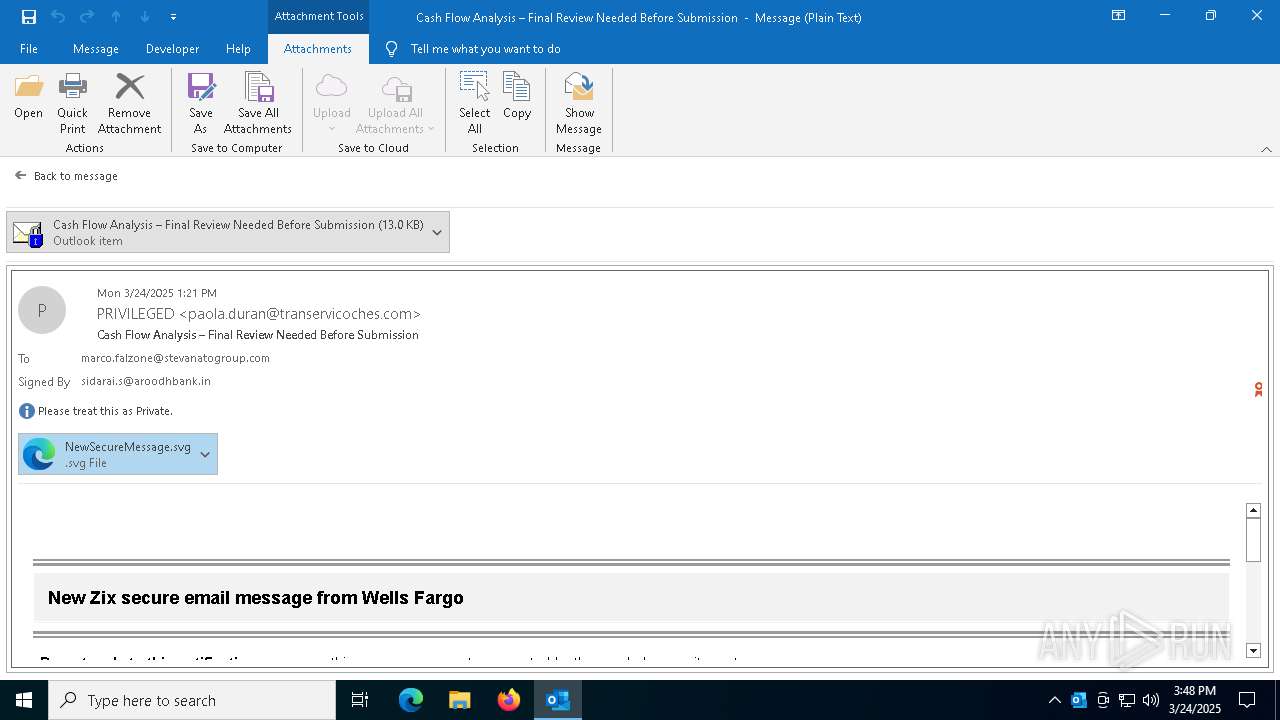Click Quick Print in the ribbon
Viewport: 1280px width, 720px height.
(x=72, y=104)
